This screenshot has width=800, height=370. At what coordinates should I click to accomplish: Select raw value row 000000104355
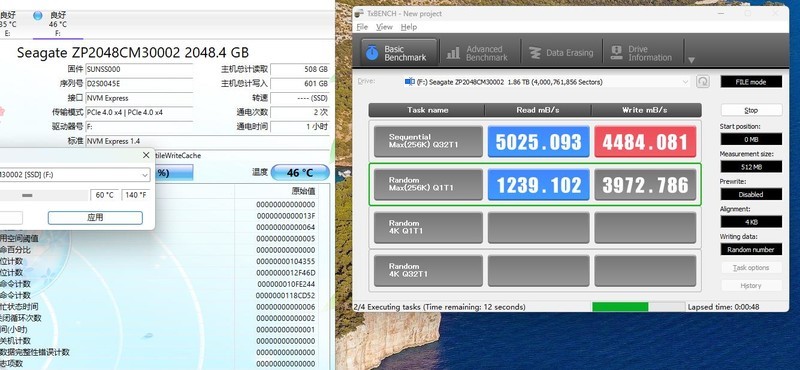(286, 261)
